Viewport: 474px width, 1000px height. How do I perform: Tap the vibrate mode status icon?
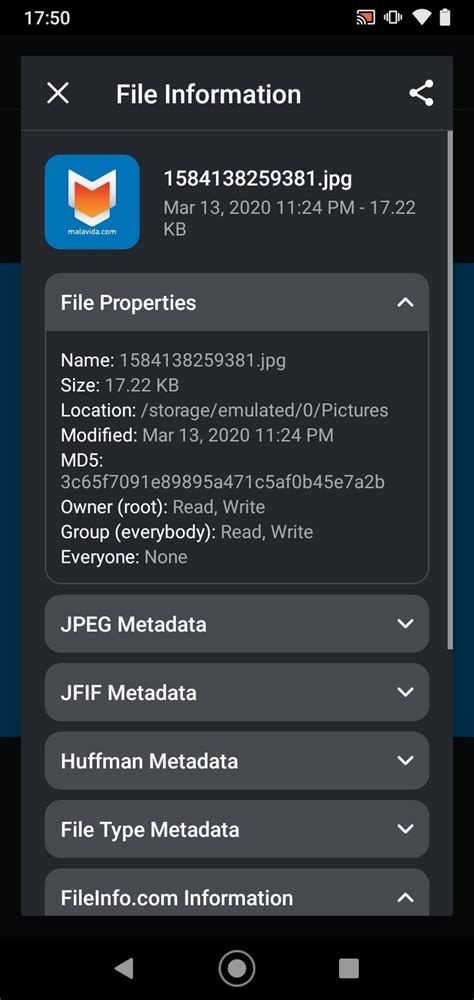[x=392, y=18]
